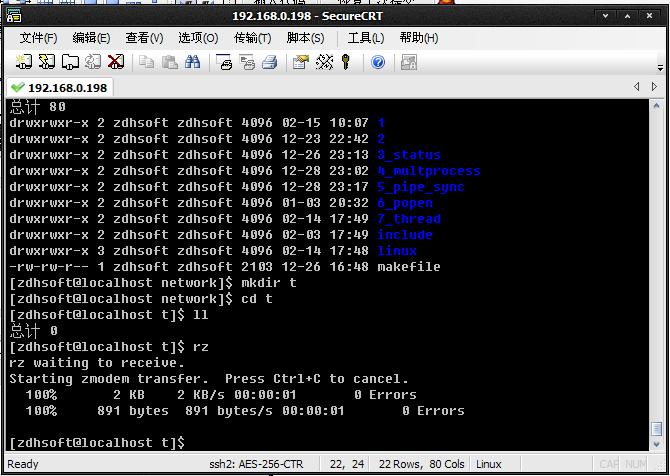Click the terminal scrollbar down arrow
Screen dimensions: 670x476
656,444
